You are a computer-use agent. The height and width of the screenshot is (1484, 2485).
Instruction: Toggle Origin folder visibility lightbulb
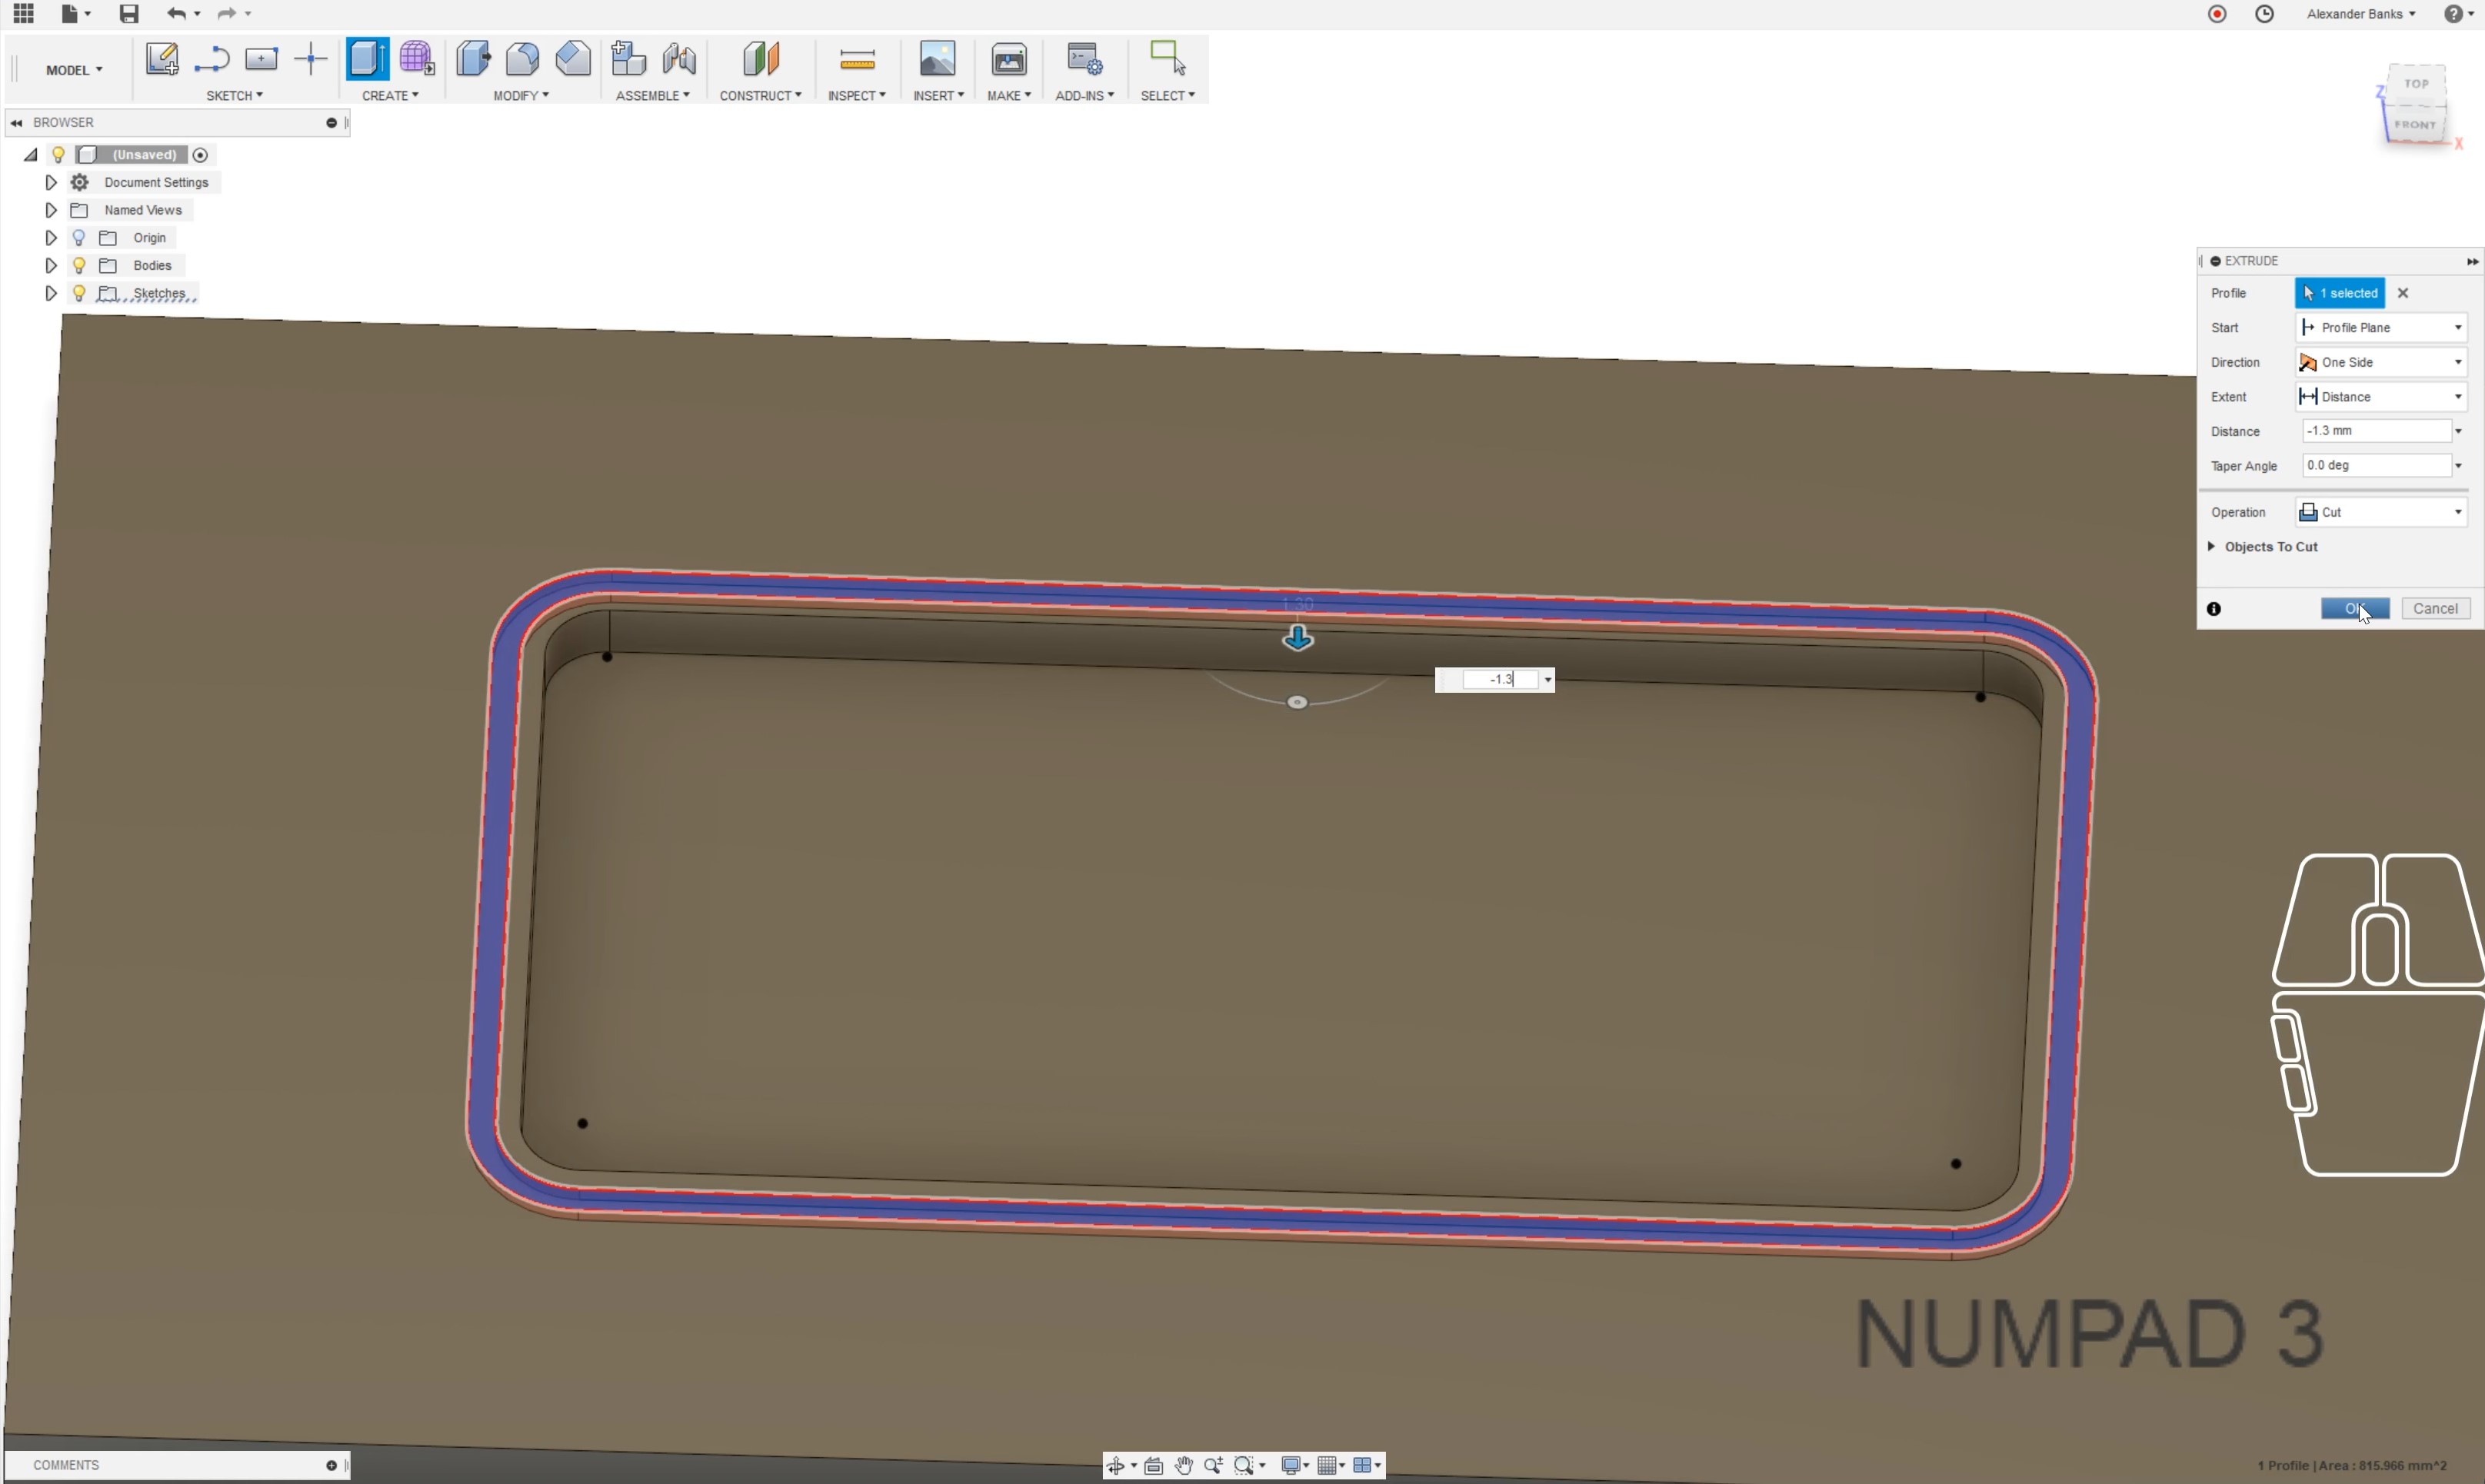point(79,238)
